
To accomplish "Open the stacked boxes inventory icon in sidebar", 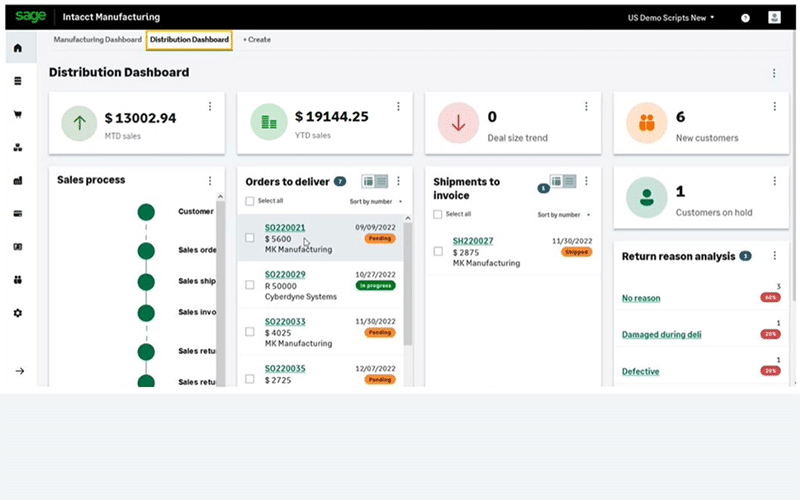I will [x=18, y=147].
